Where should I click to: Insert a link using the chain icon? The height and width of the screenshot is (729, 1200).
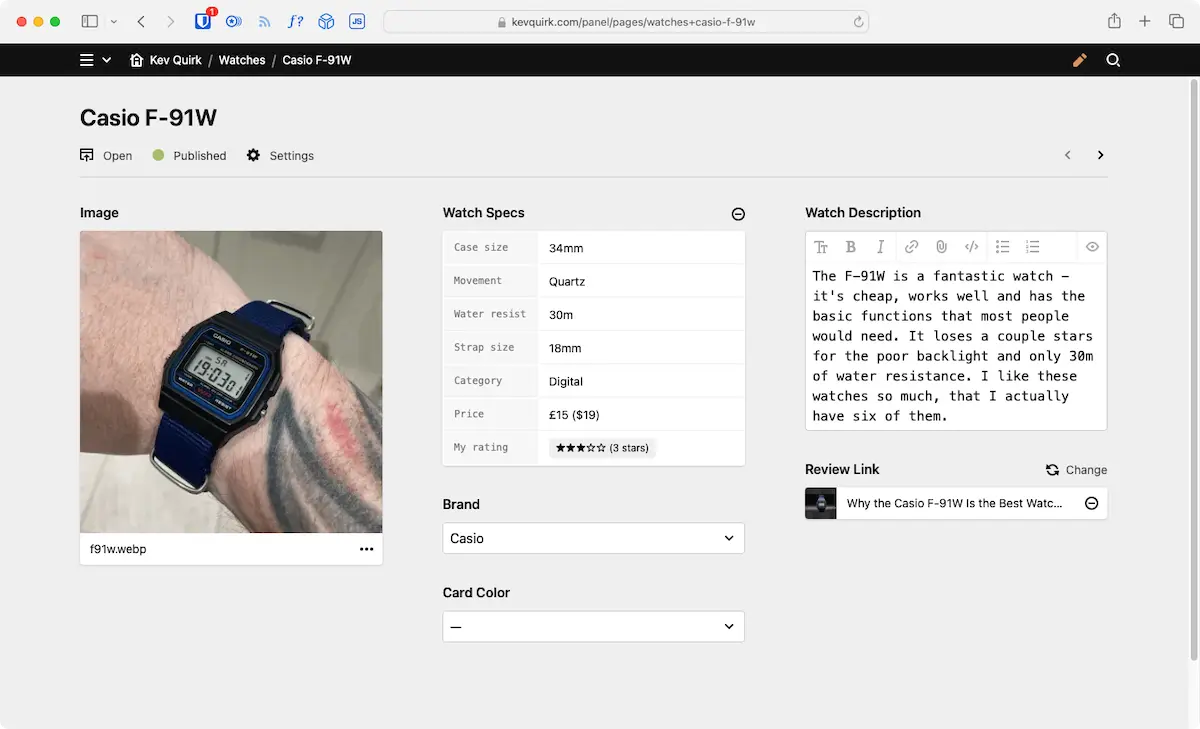click(911, 247)
